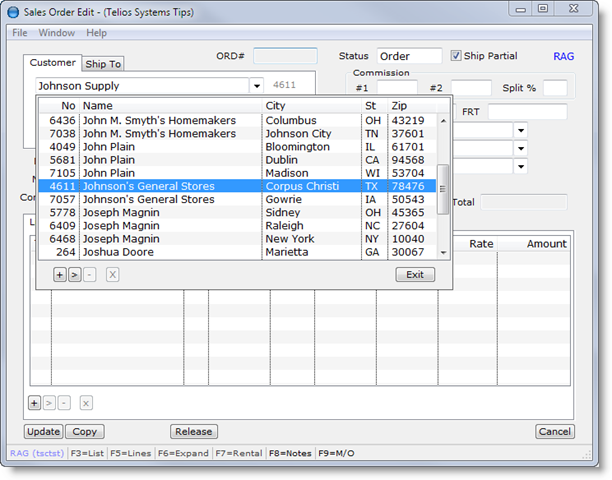This screenshot has width=612, height=480.
Task: Open the Window menu
Action: 57,32
